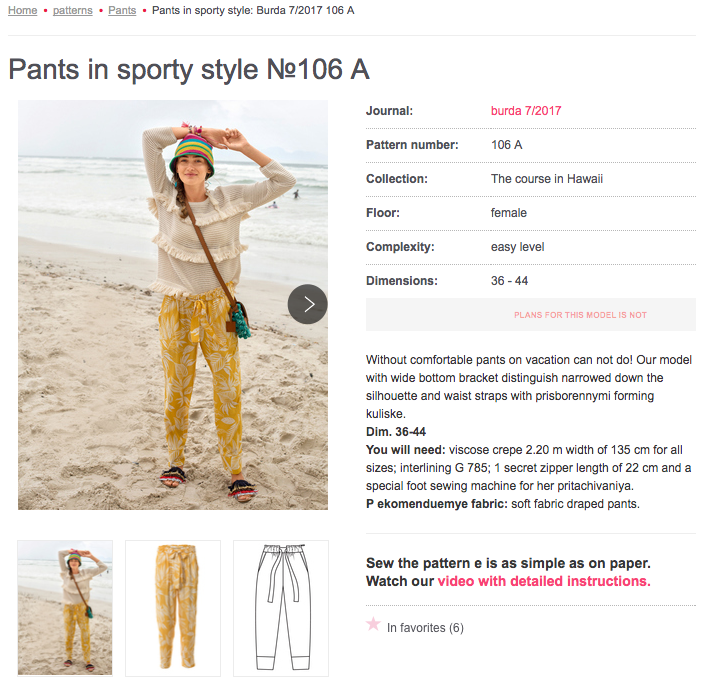
Task: Click the favorites star icon
Action: pos(374,624)
